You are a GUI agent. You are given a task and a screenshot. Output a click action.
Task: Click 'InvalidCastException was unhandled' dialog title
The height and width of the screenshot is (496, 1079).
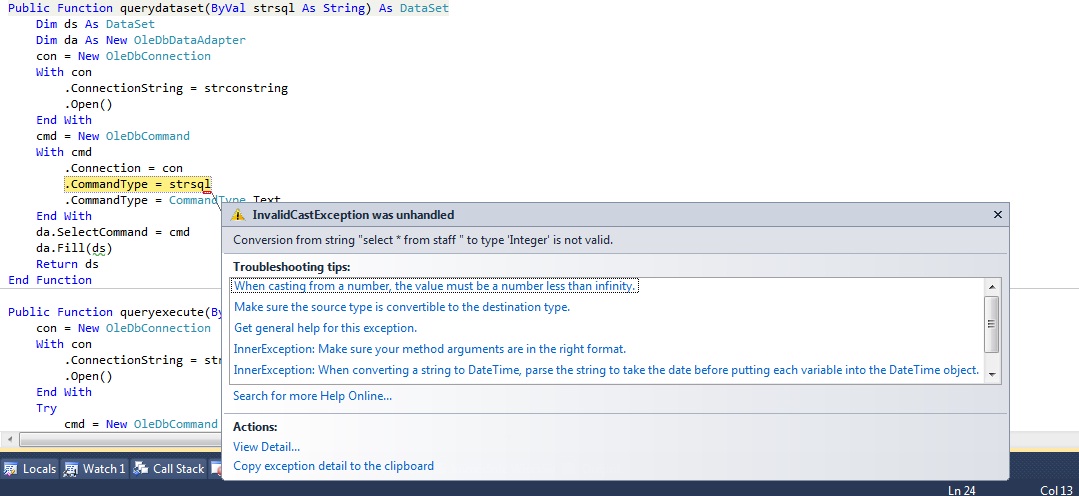(353, 215)
